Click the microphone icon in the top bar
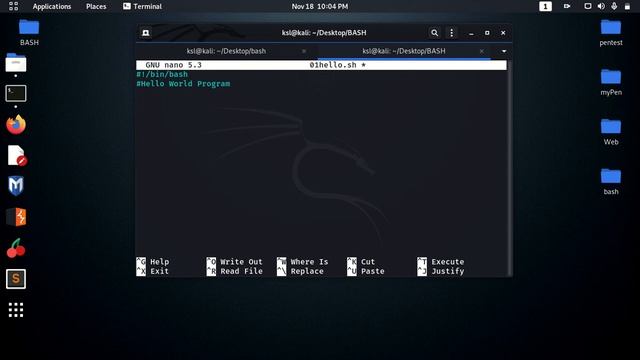Viewport: 640px width, 360px height. point(614,6)
